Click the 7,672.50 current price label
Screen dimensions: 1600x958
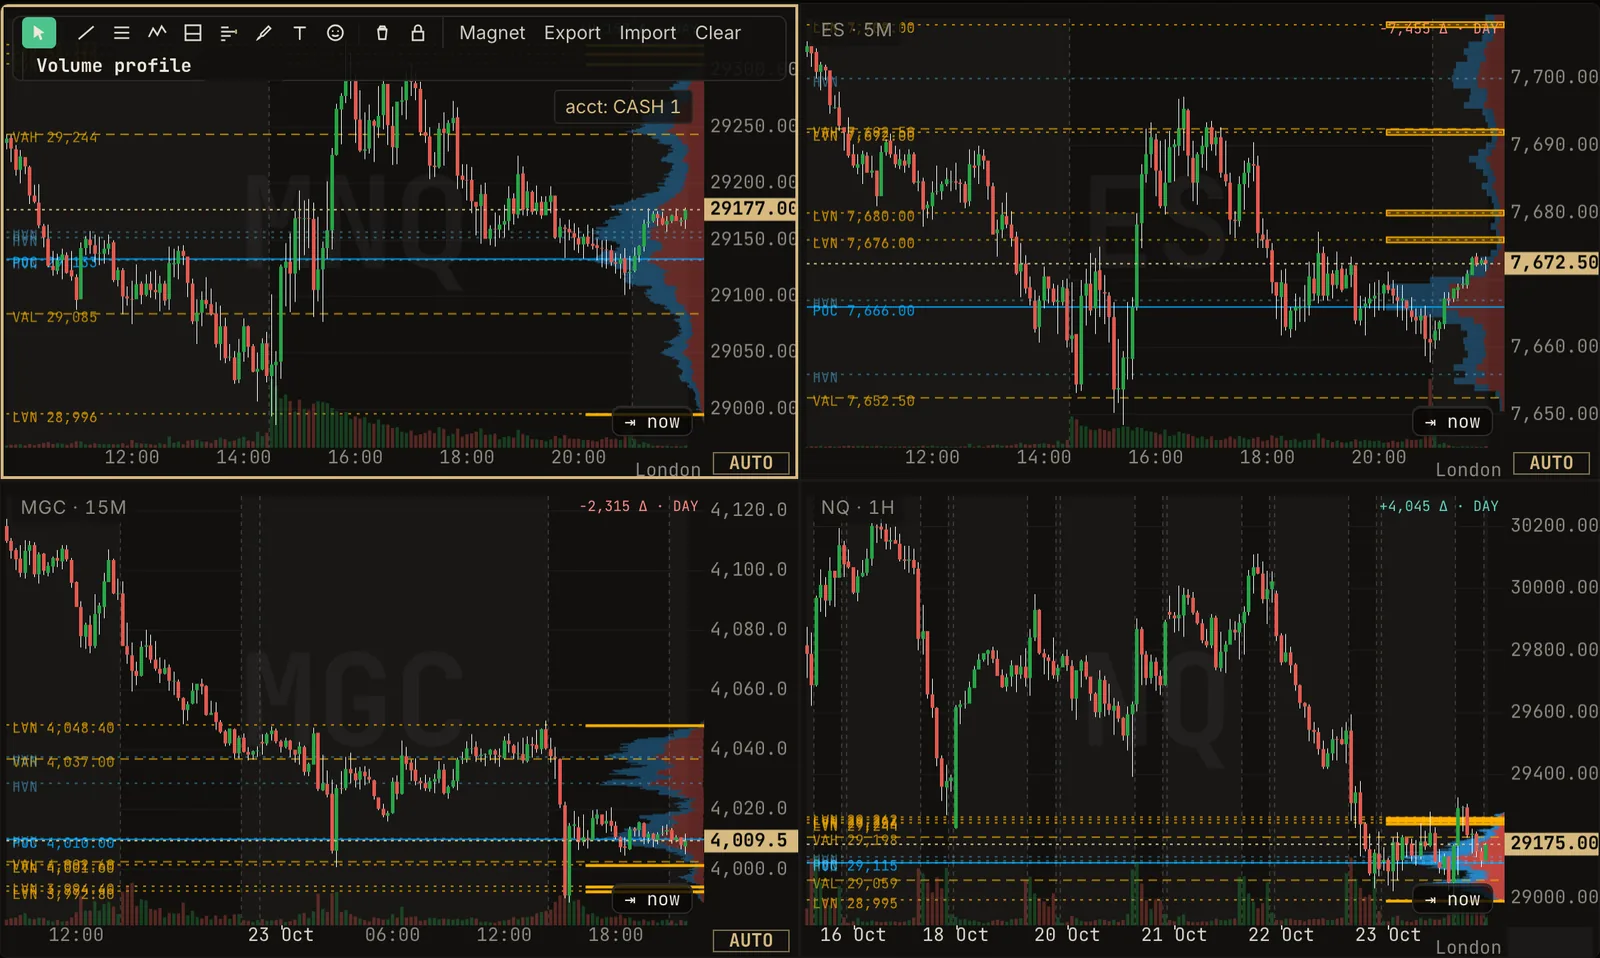point(1553,263)
